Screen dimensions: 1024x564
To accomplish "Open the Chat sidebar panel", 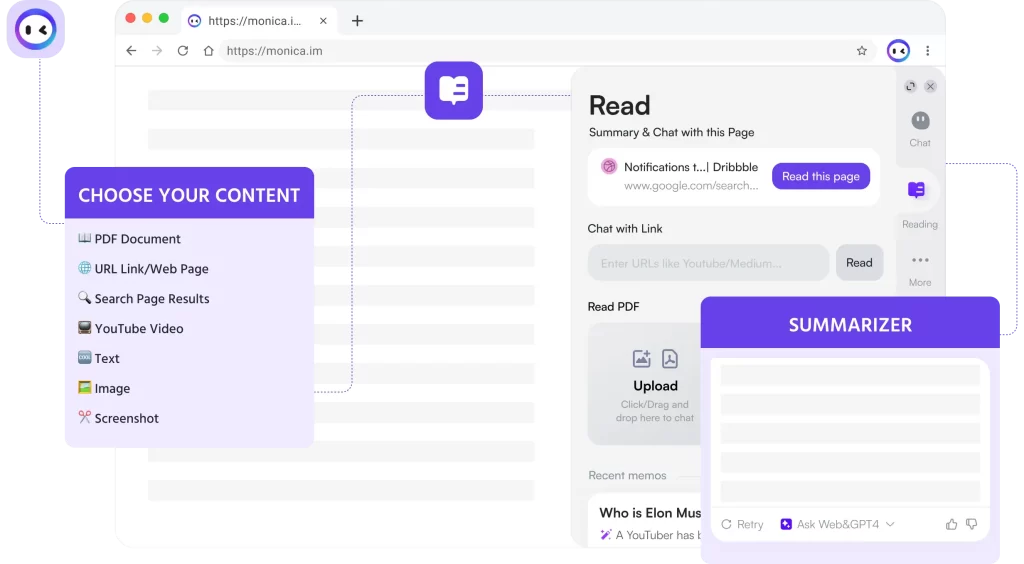I will [x=920, y=129].
